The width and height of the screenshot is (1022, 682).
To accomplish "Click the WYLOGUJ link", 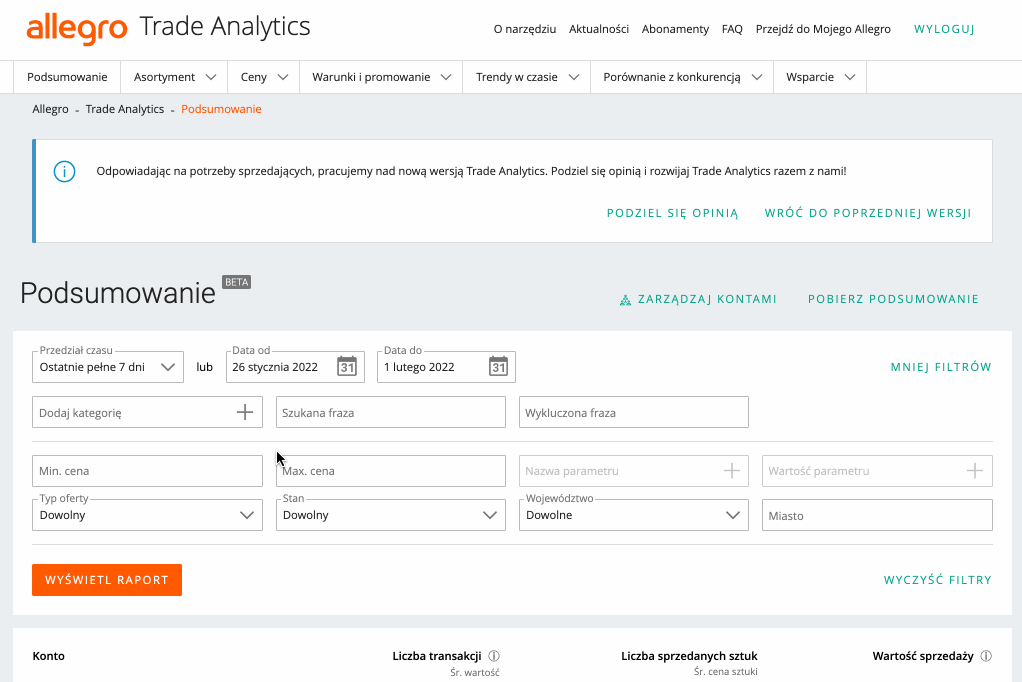I will (944, 29).
